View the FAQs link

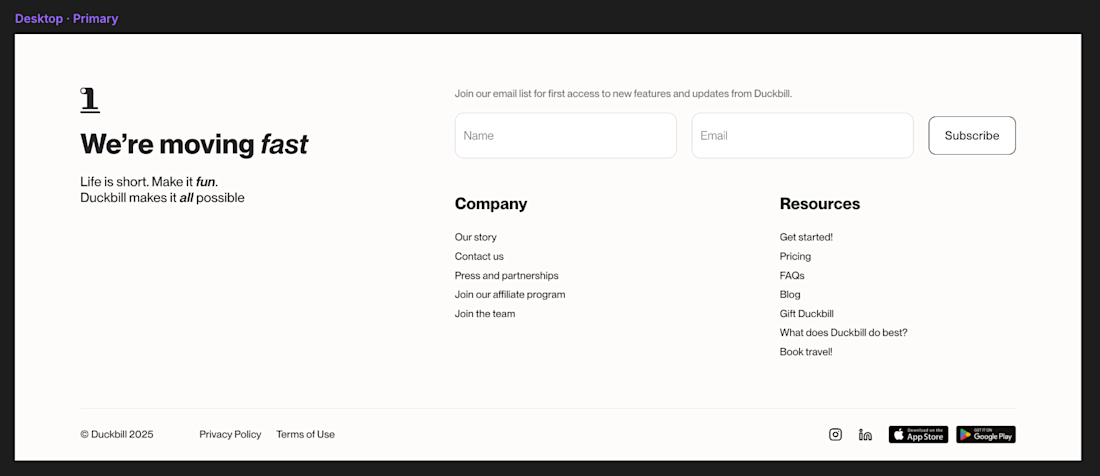pyautogui.click(x=792, y=275)
